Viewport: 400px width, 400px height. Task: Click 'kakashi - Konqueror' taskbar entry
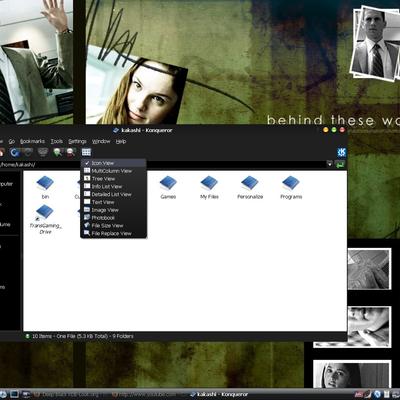tap(219, 395)
